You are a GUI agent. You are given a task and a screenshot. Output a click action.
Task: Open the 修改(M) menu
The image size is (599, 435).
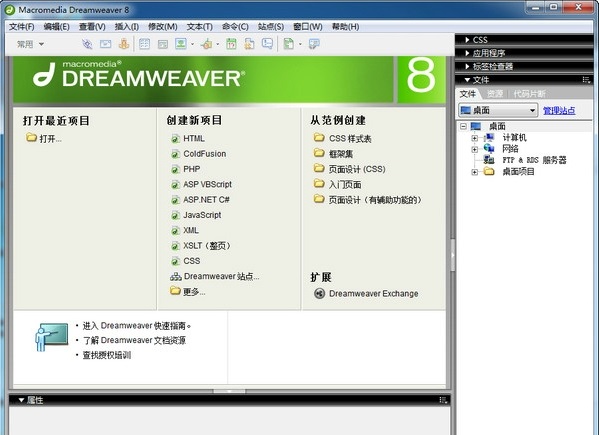pyautogui.click(x=163, y=27)
